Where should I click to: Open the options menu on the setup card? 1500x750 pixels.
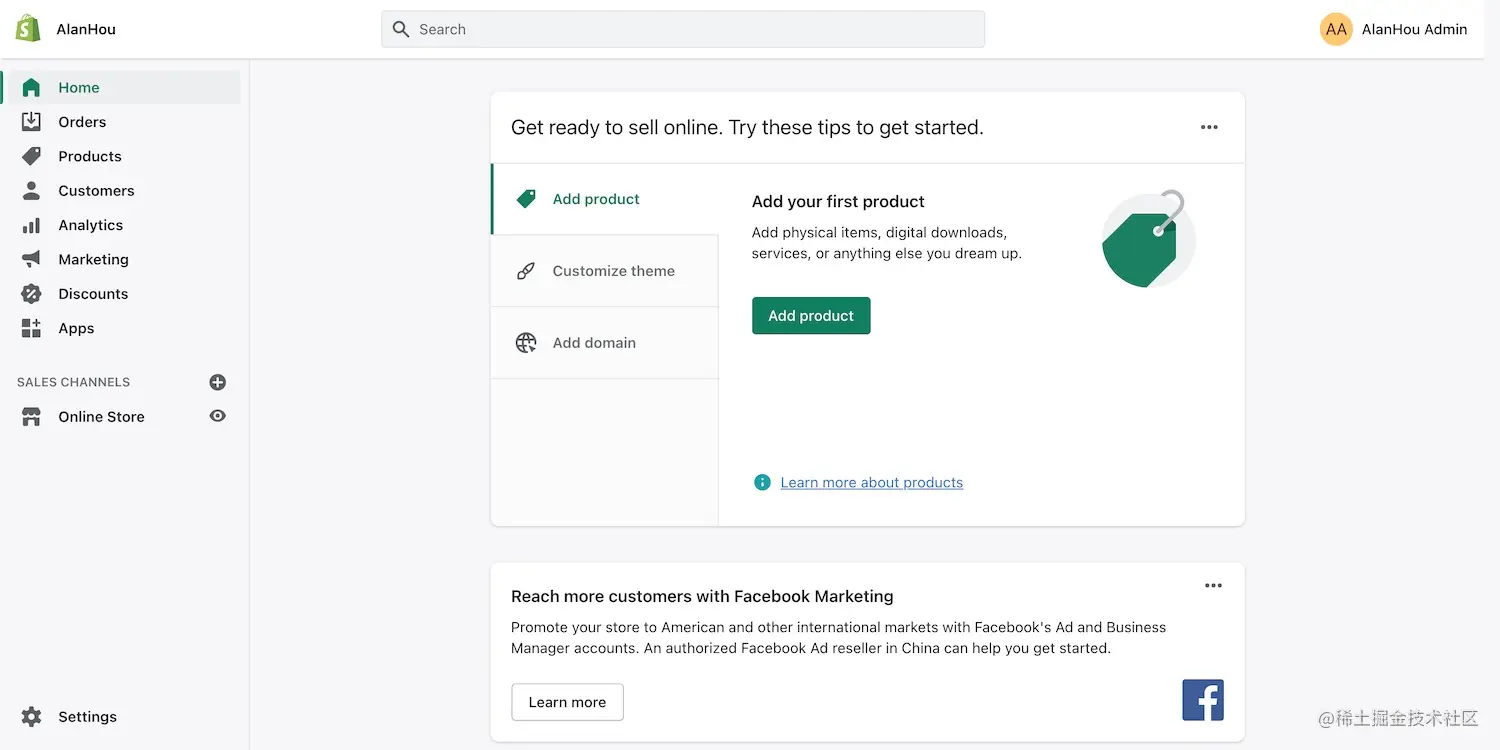pyautogui.click(x=1209, y=127)
